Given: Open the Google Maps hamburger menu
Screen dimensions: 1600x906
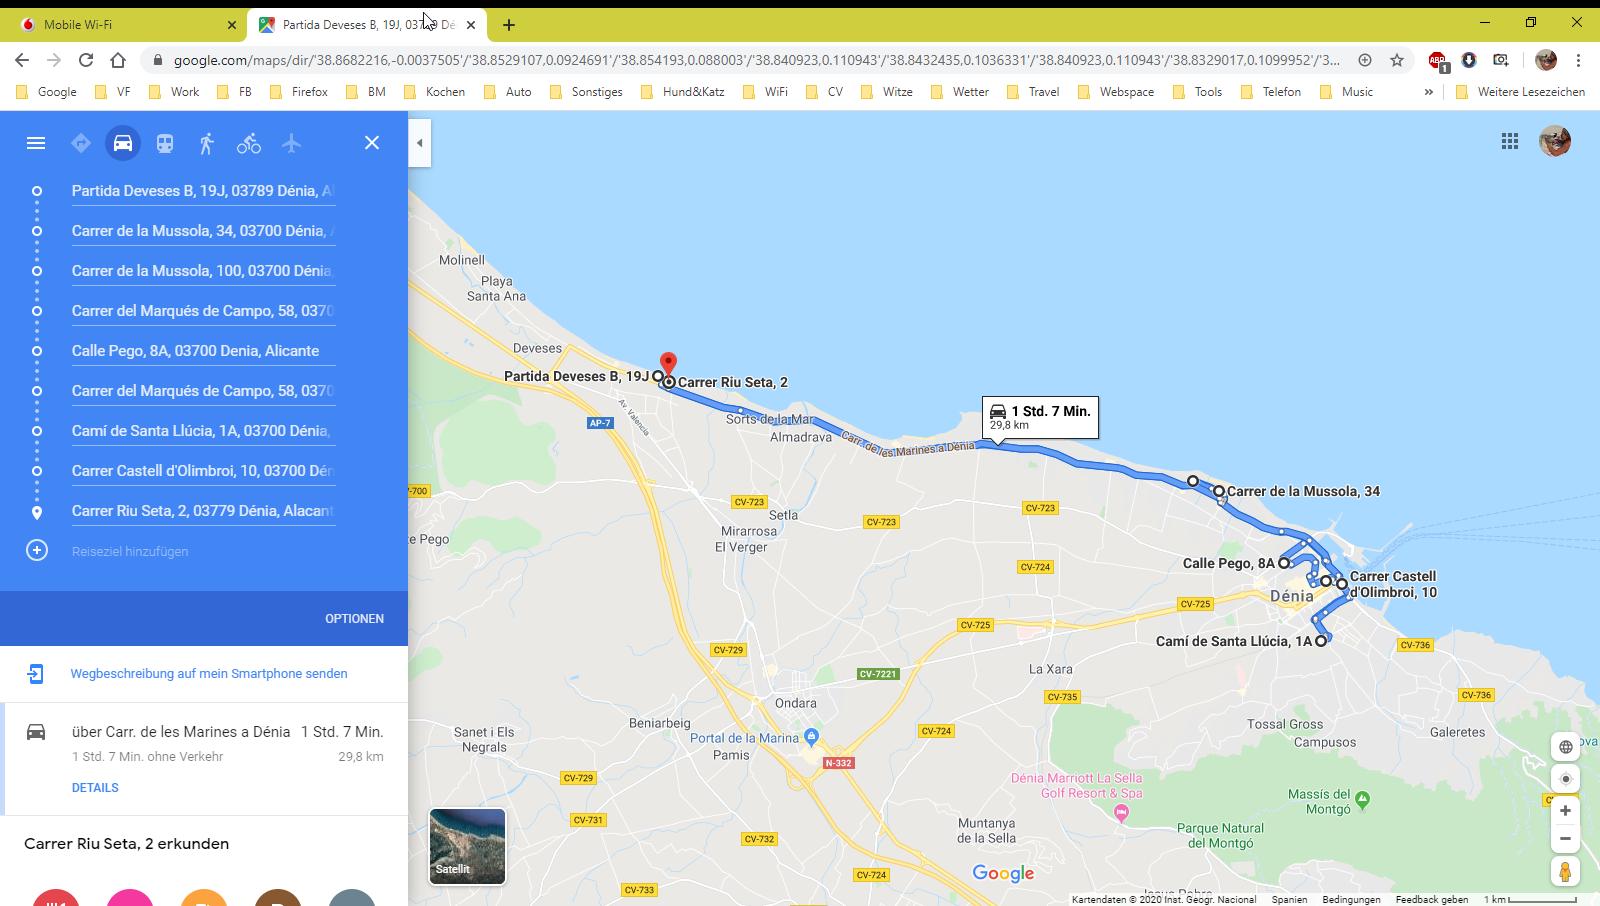Looking at the screenshot, I should [x=36, y=143].
